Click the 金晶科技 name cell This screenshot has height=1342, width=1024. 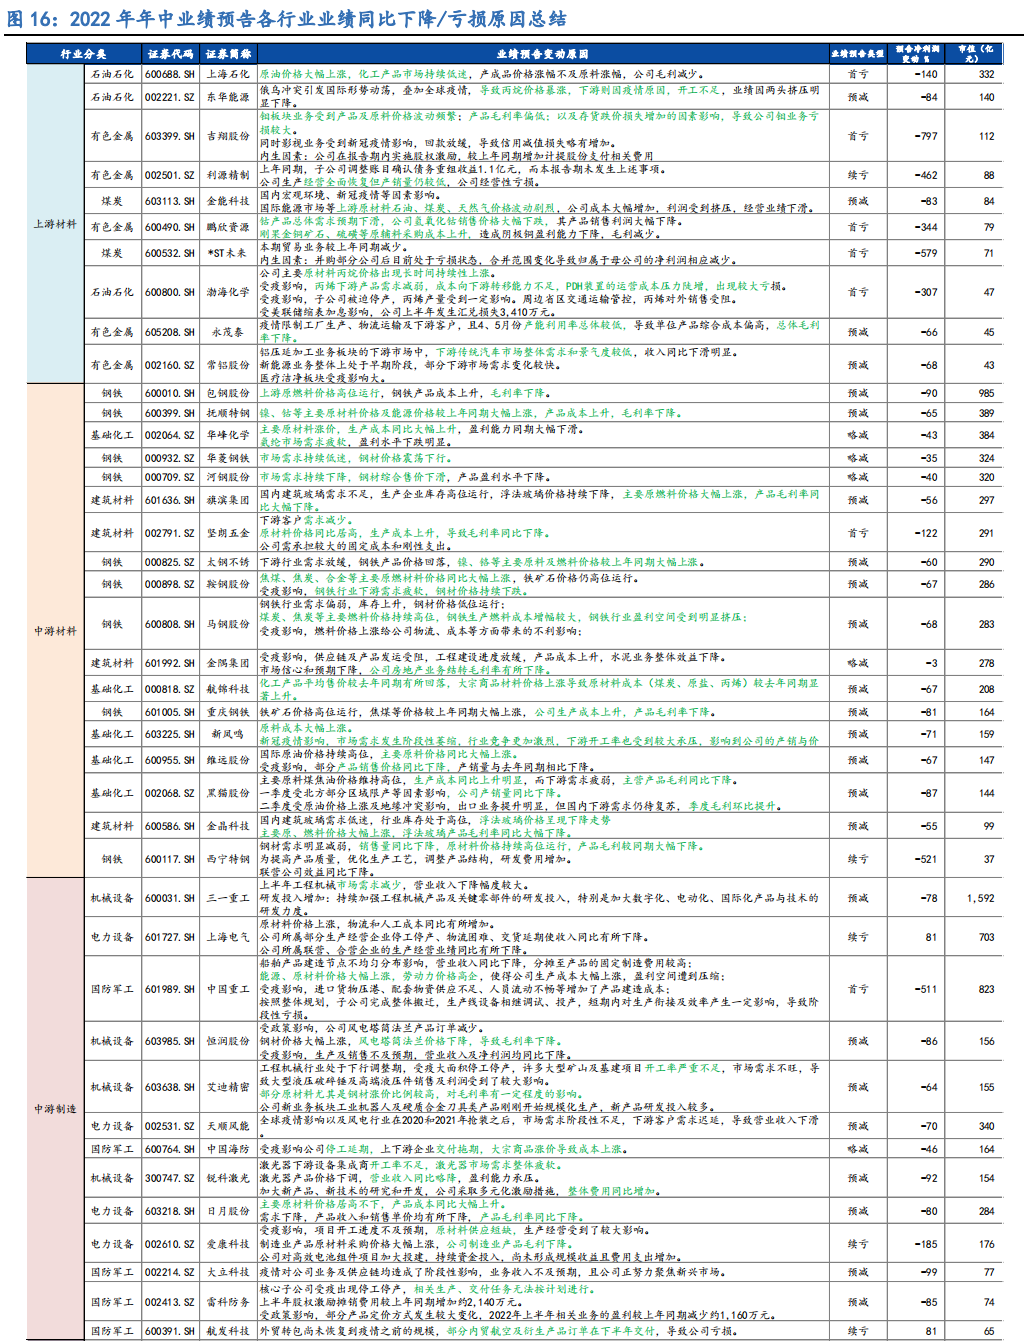(x=228, y=826)
